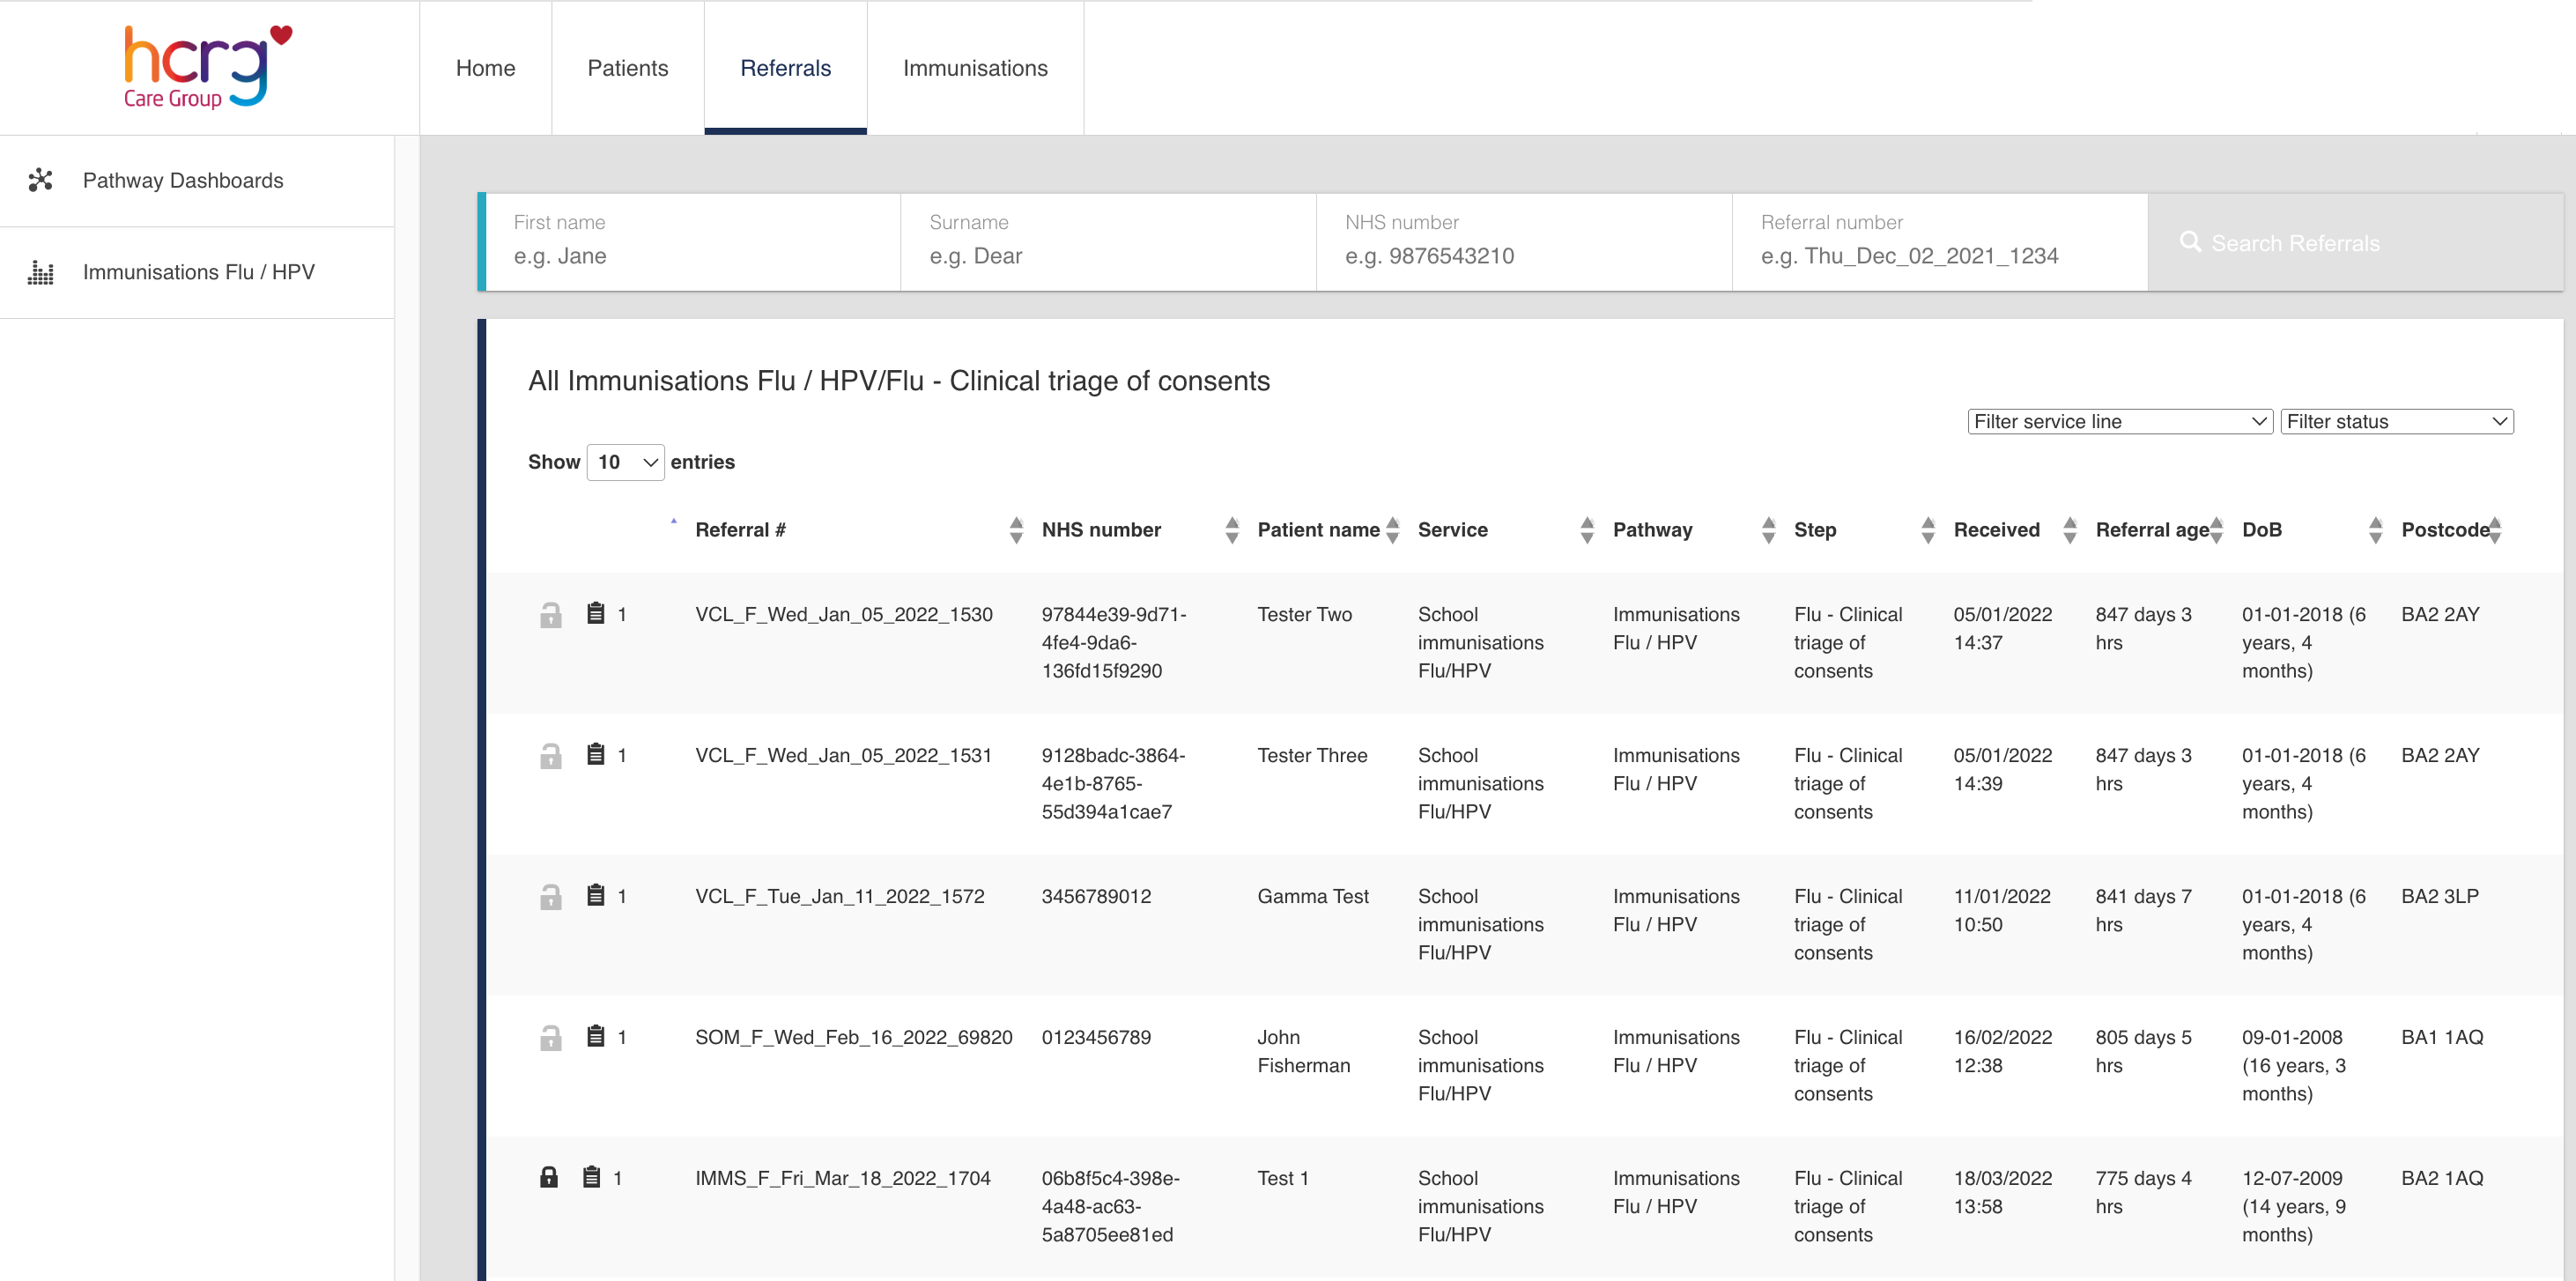This screenshot has height=1281, width=2576.
Task: Open the Filter status dropdown
Action: (2396, 421)
